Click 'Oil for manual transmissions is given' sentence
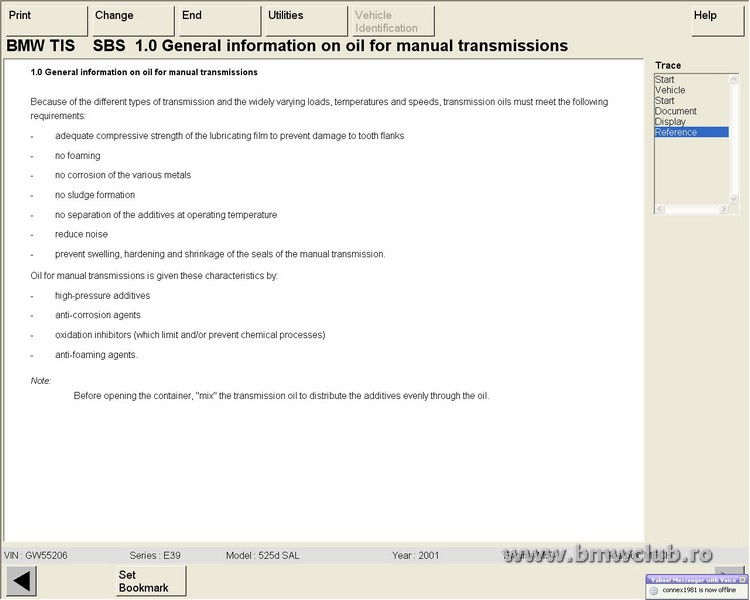The height and width of the screenshot is (600, 750). coord(154,276)
